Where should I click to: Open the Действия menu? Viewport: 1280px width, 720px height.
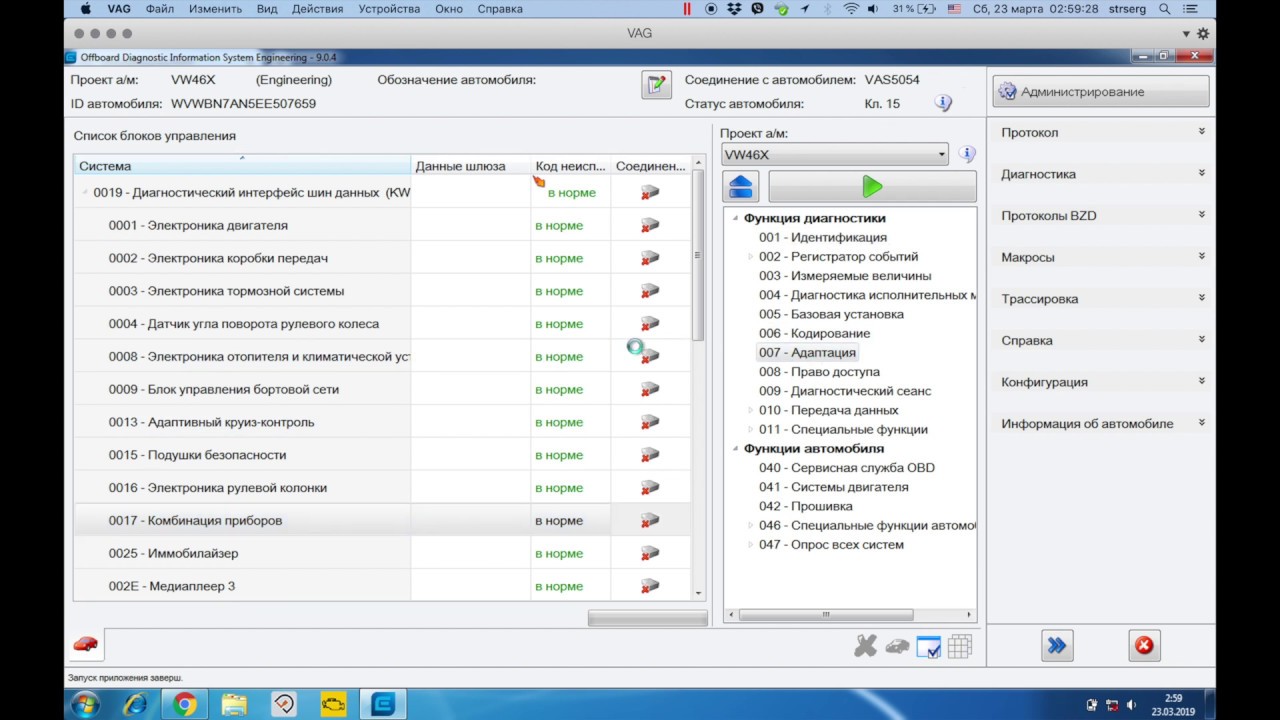(x=316, y=9)
